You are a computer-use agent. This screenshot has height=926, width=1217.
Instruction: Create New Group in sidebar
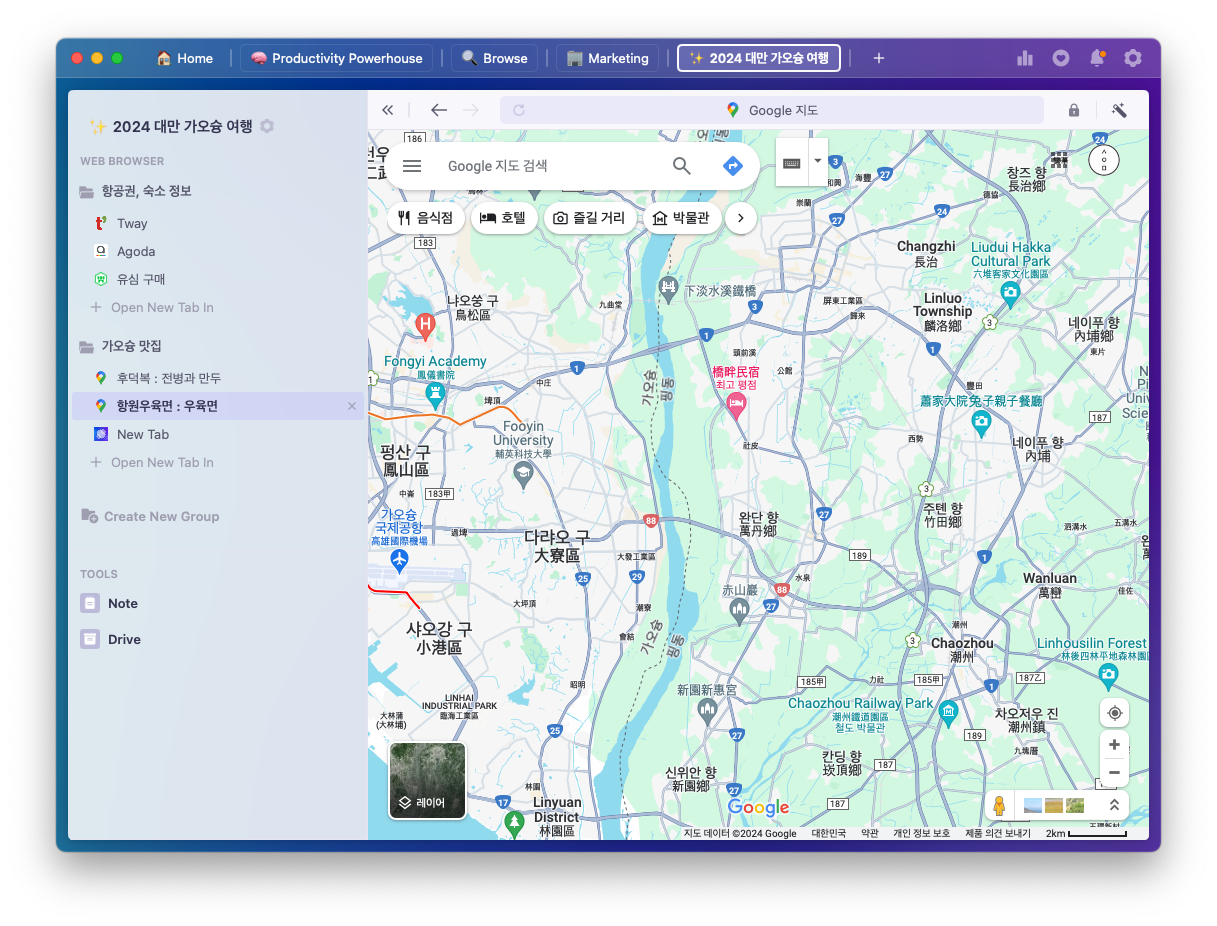click(150, 517)
